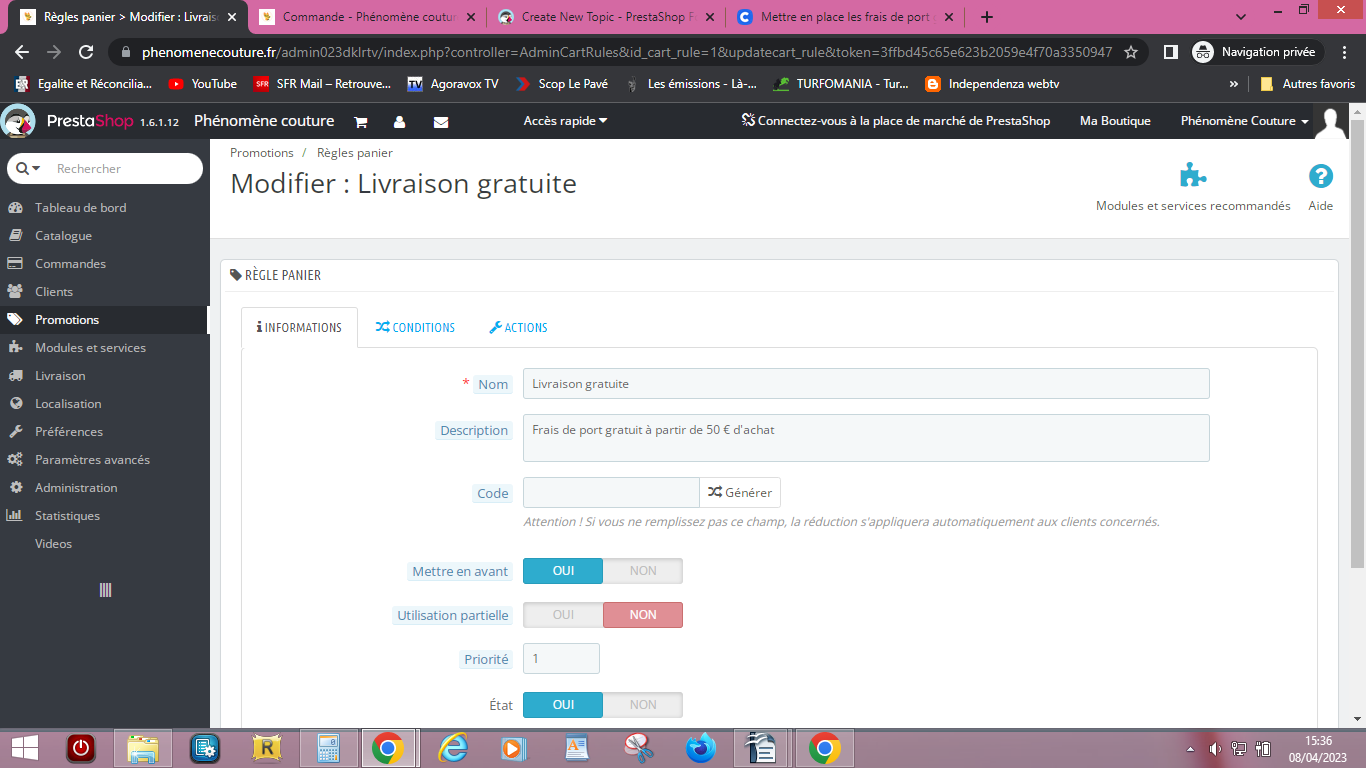Show hidden system tray icons

1190,749
